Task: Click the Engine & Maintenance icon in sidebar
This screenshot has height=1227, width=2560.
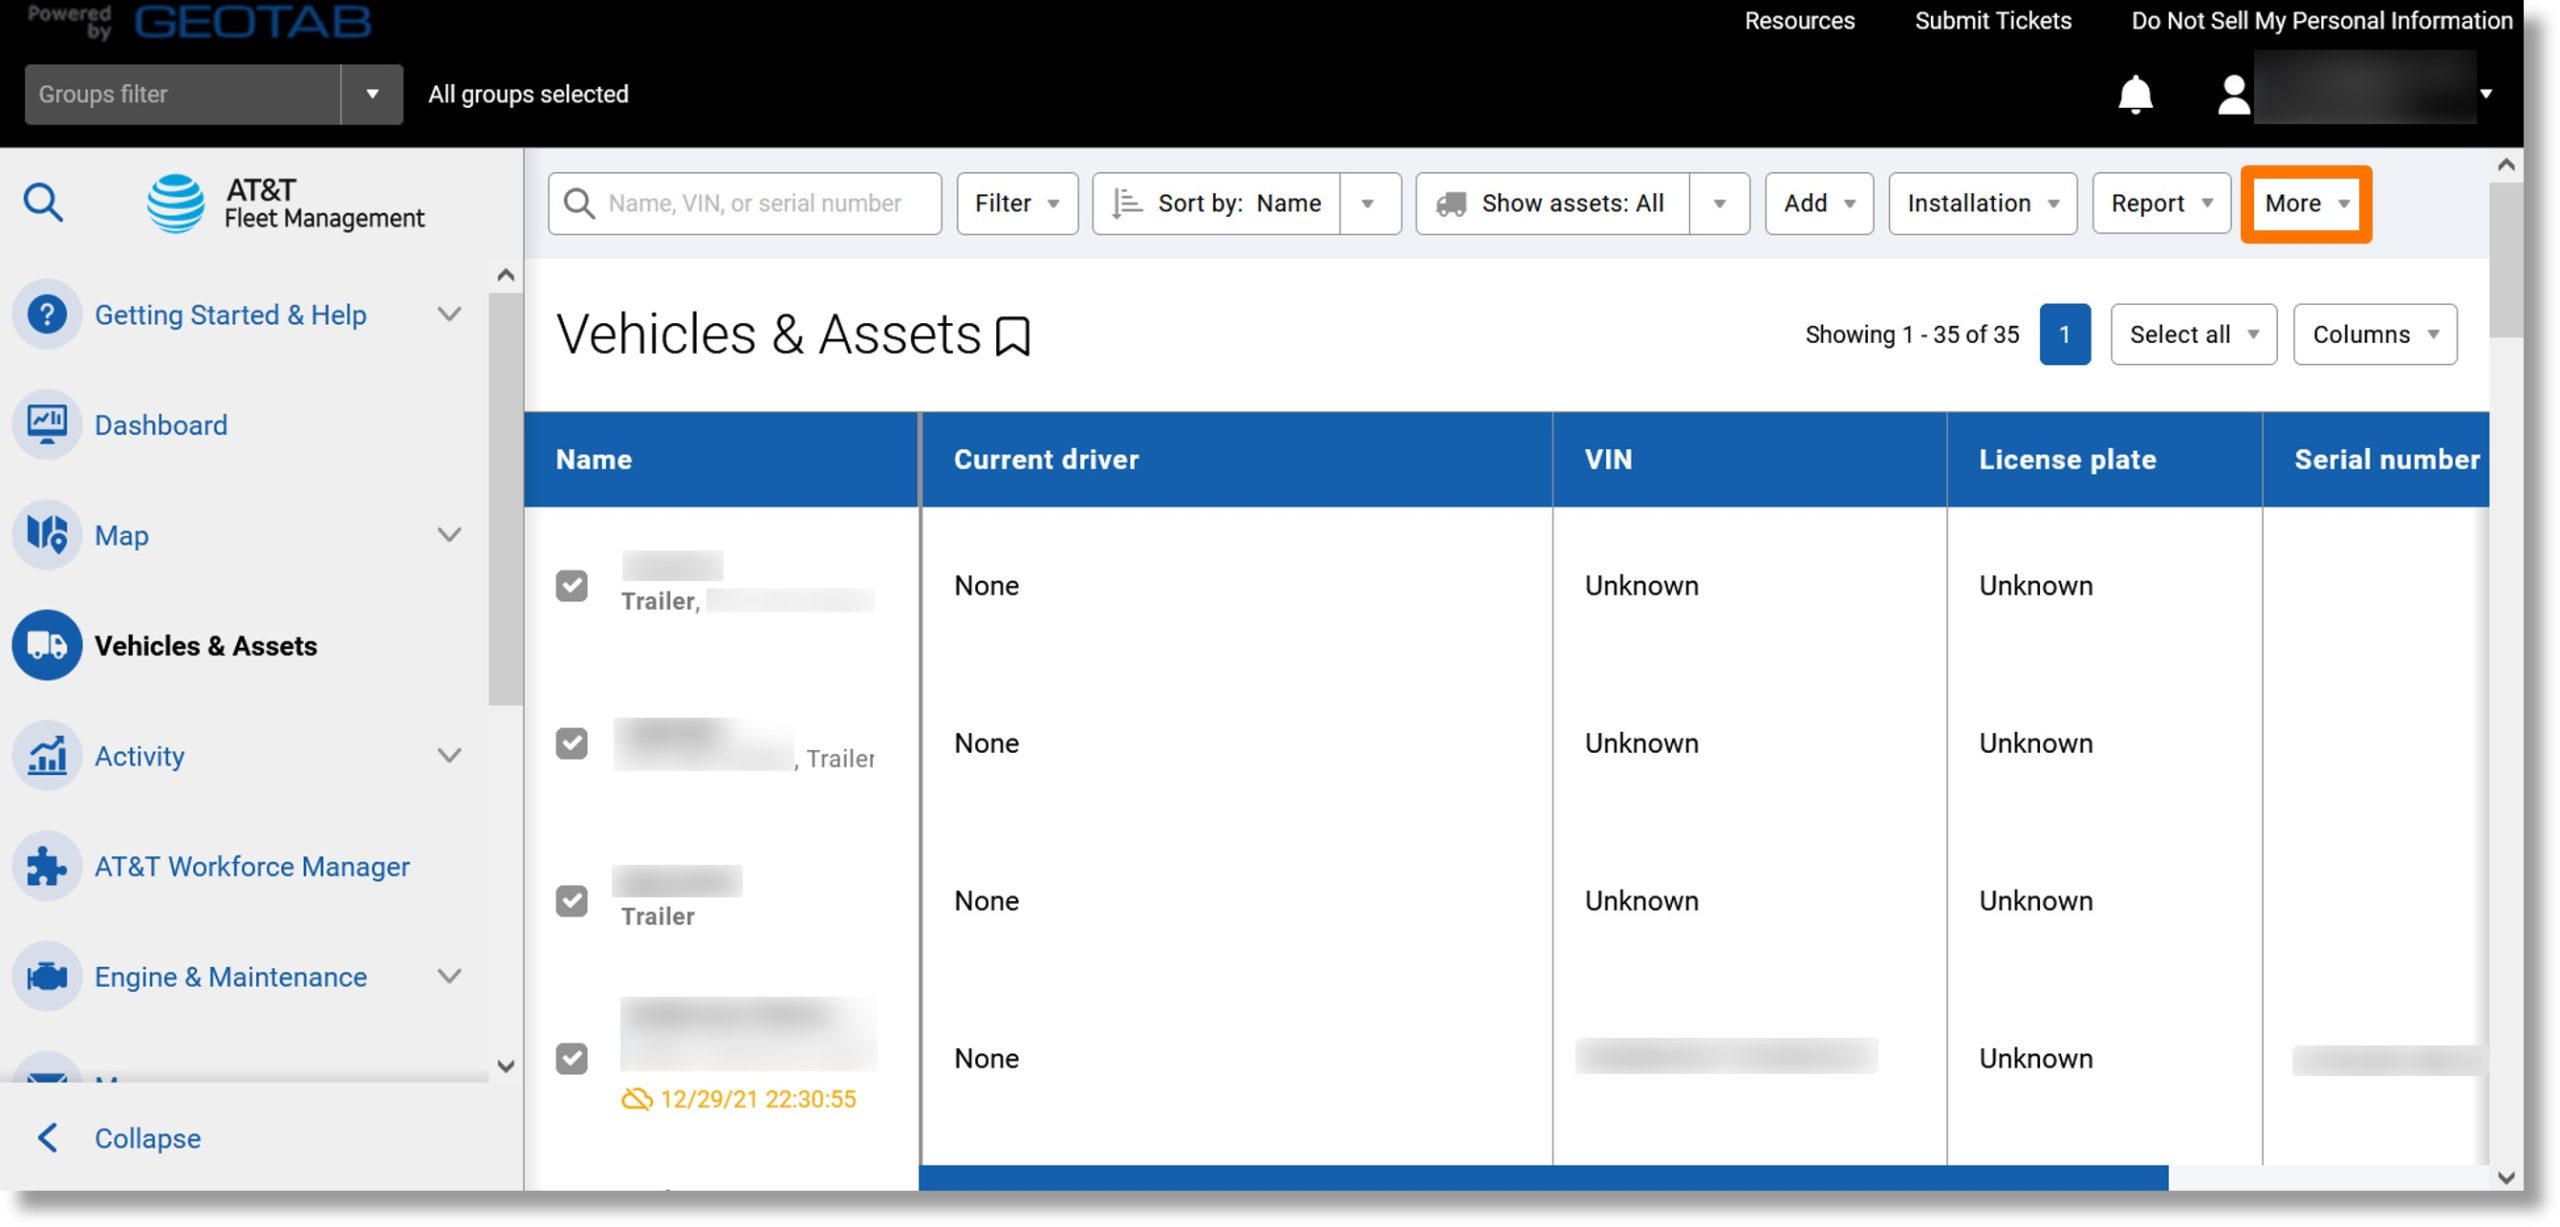Action: coord(46,976)
